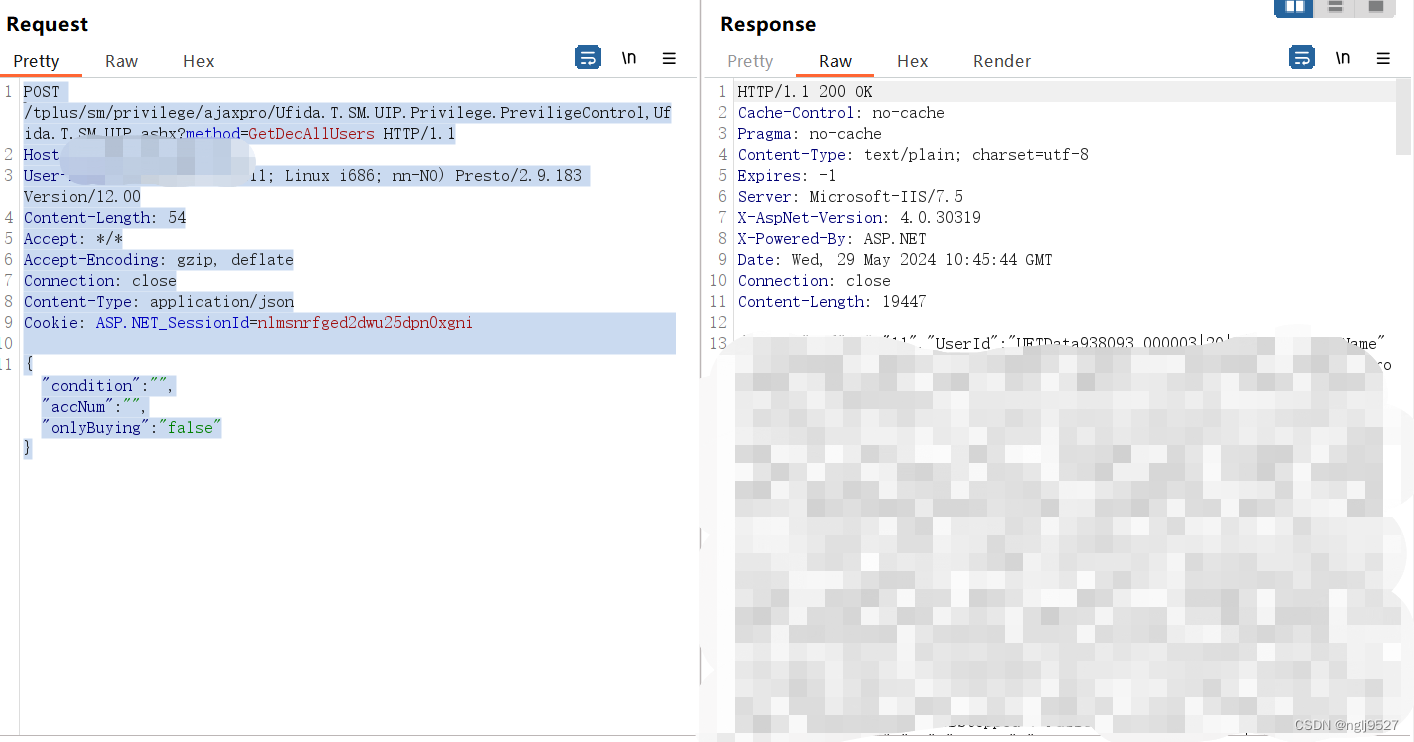Screen dimensions: 1414x742
Task: Click the Pragma: no-cache response header
Action: tap(810, 134)
